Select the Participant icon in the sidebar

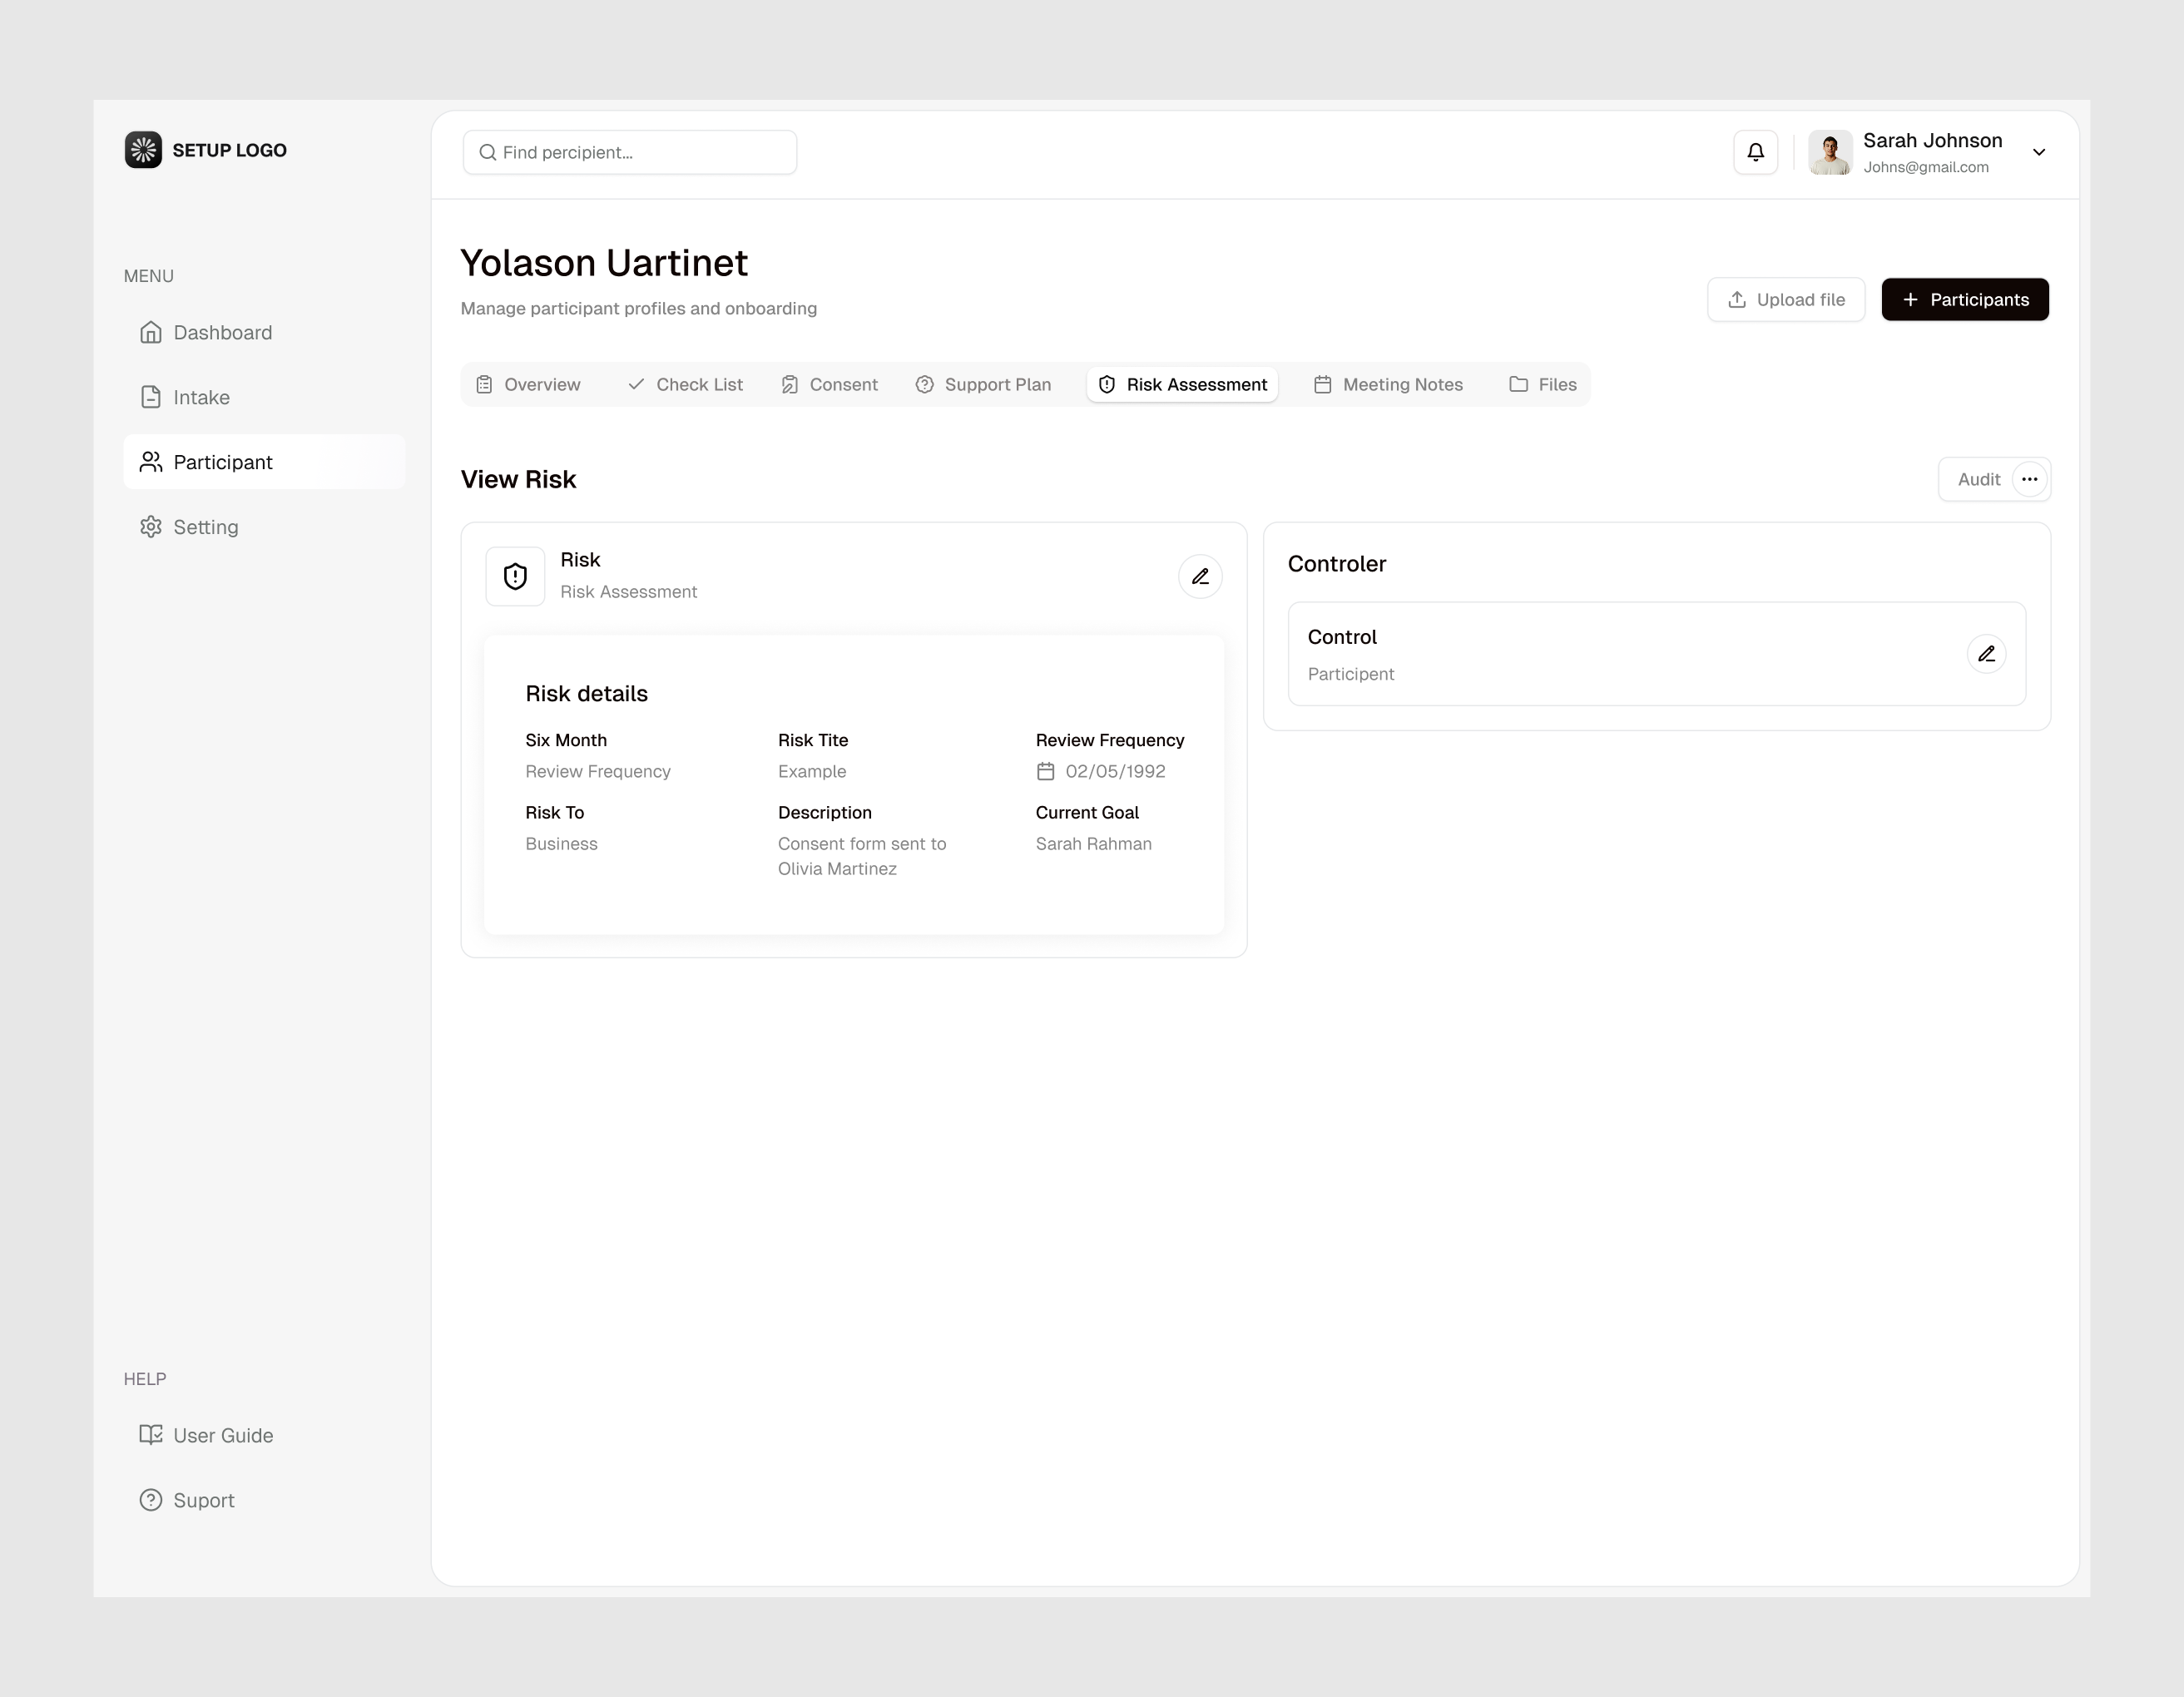151,461
